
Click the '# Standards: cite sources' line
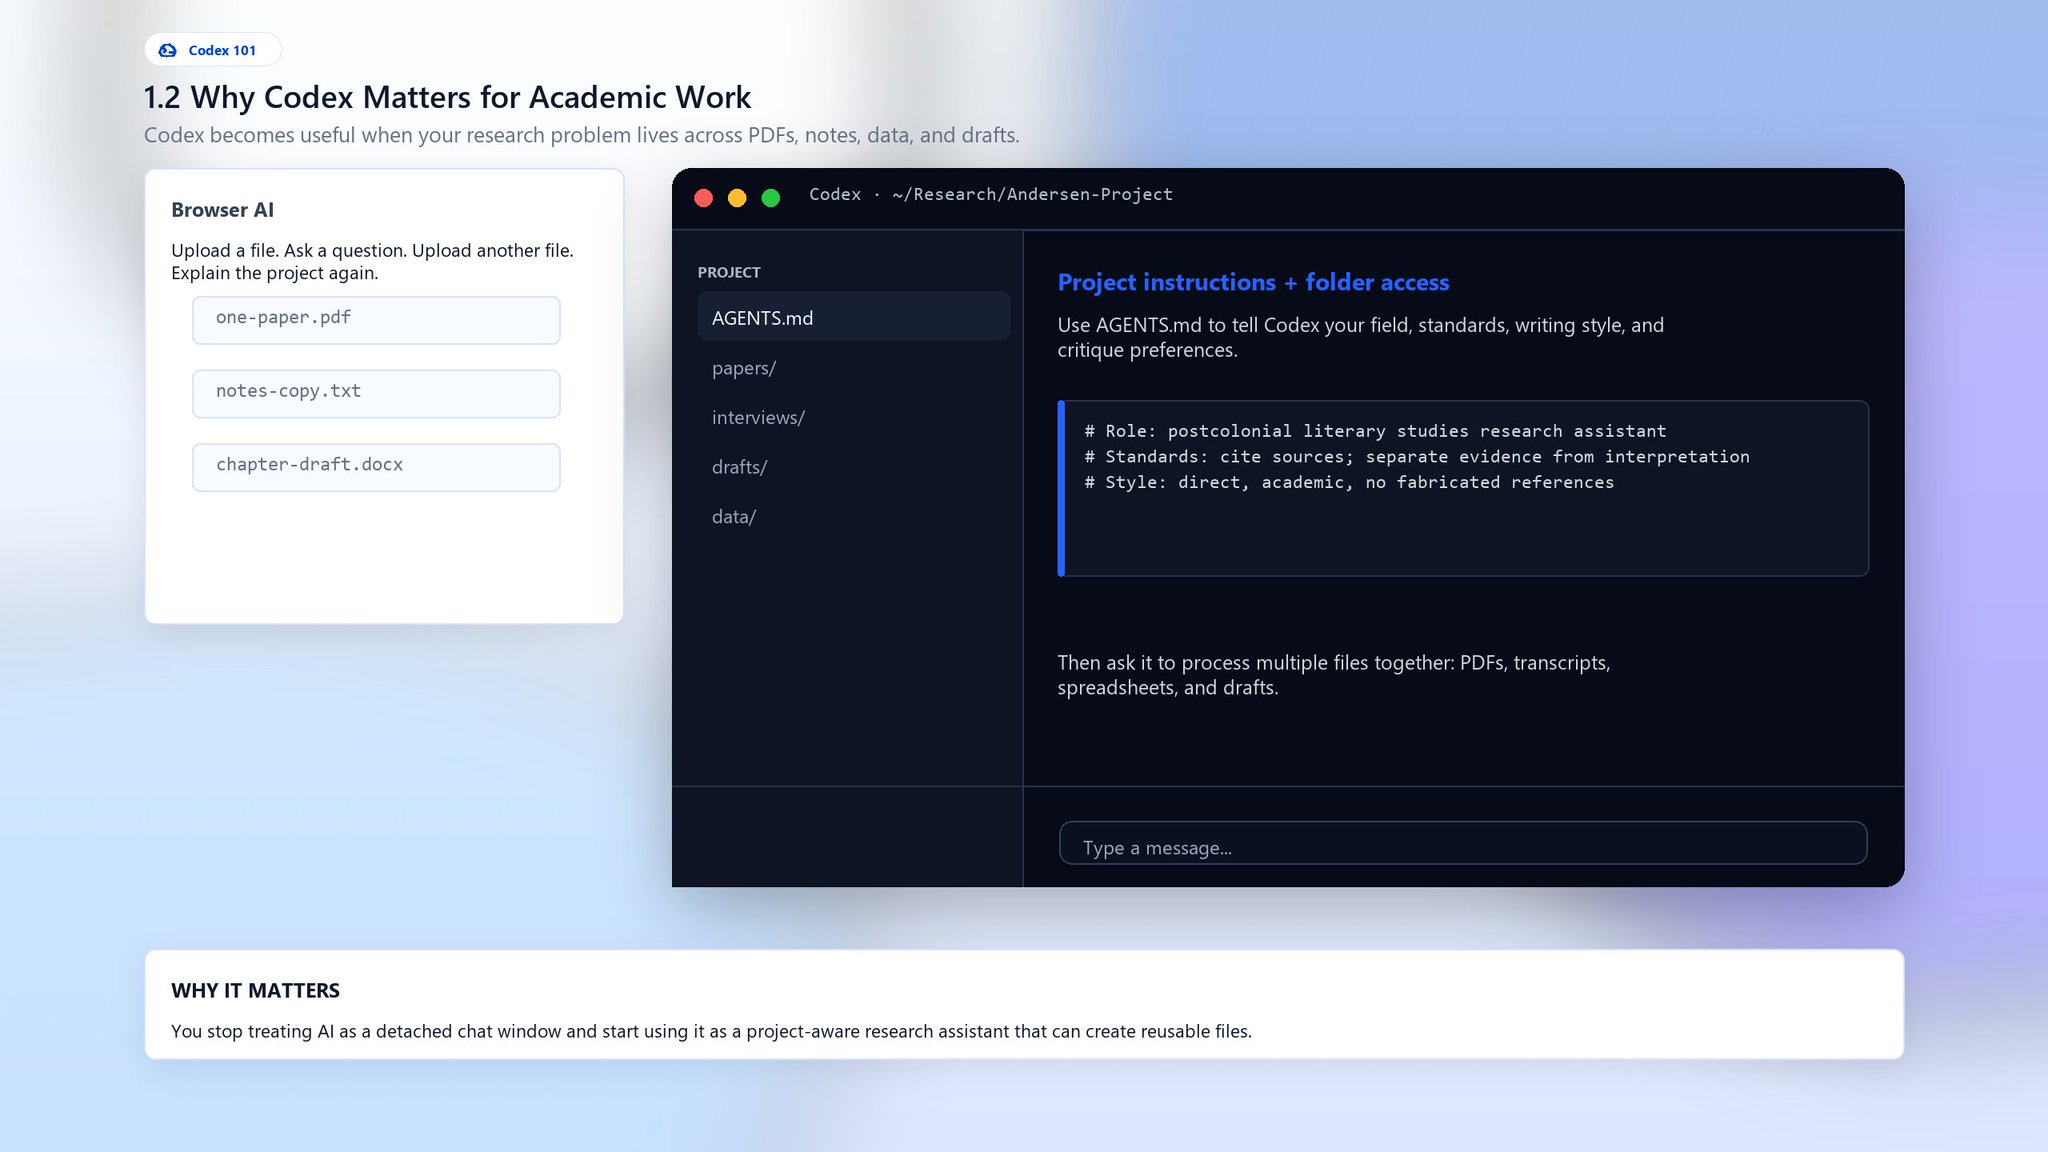pos(1417,457)
